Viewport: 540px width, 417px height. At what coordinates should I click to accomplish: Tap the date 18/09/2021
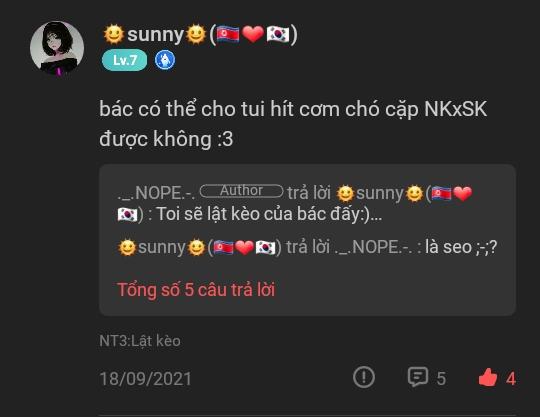click(145, 379)
